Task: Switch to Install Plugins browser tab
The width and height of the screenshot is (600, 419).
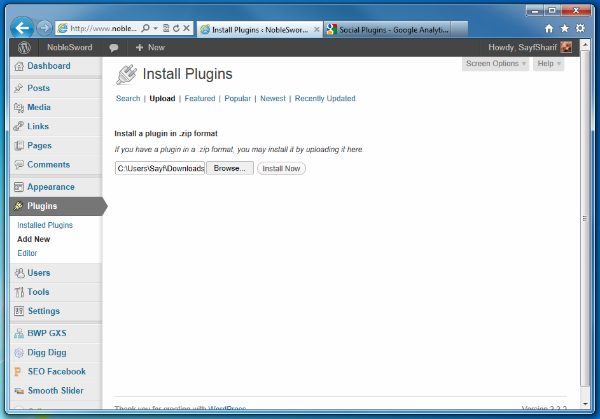Action: 259,29
